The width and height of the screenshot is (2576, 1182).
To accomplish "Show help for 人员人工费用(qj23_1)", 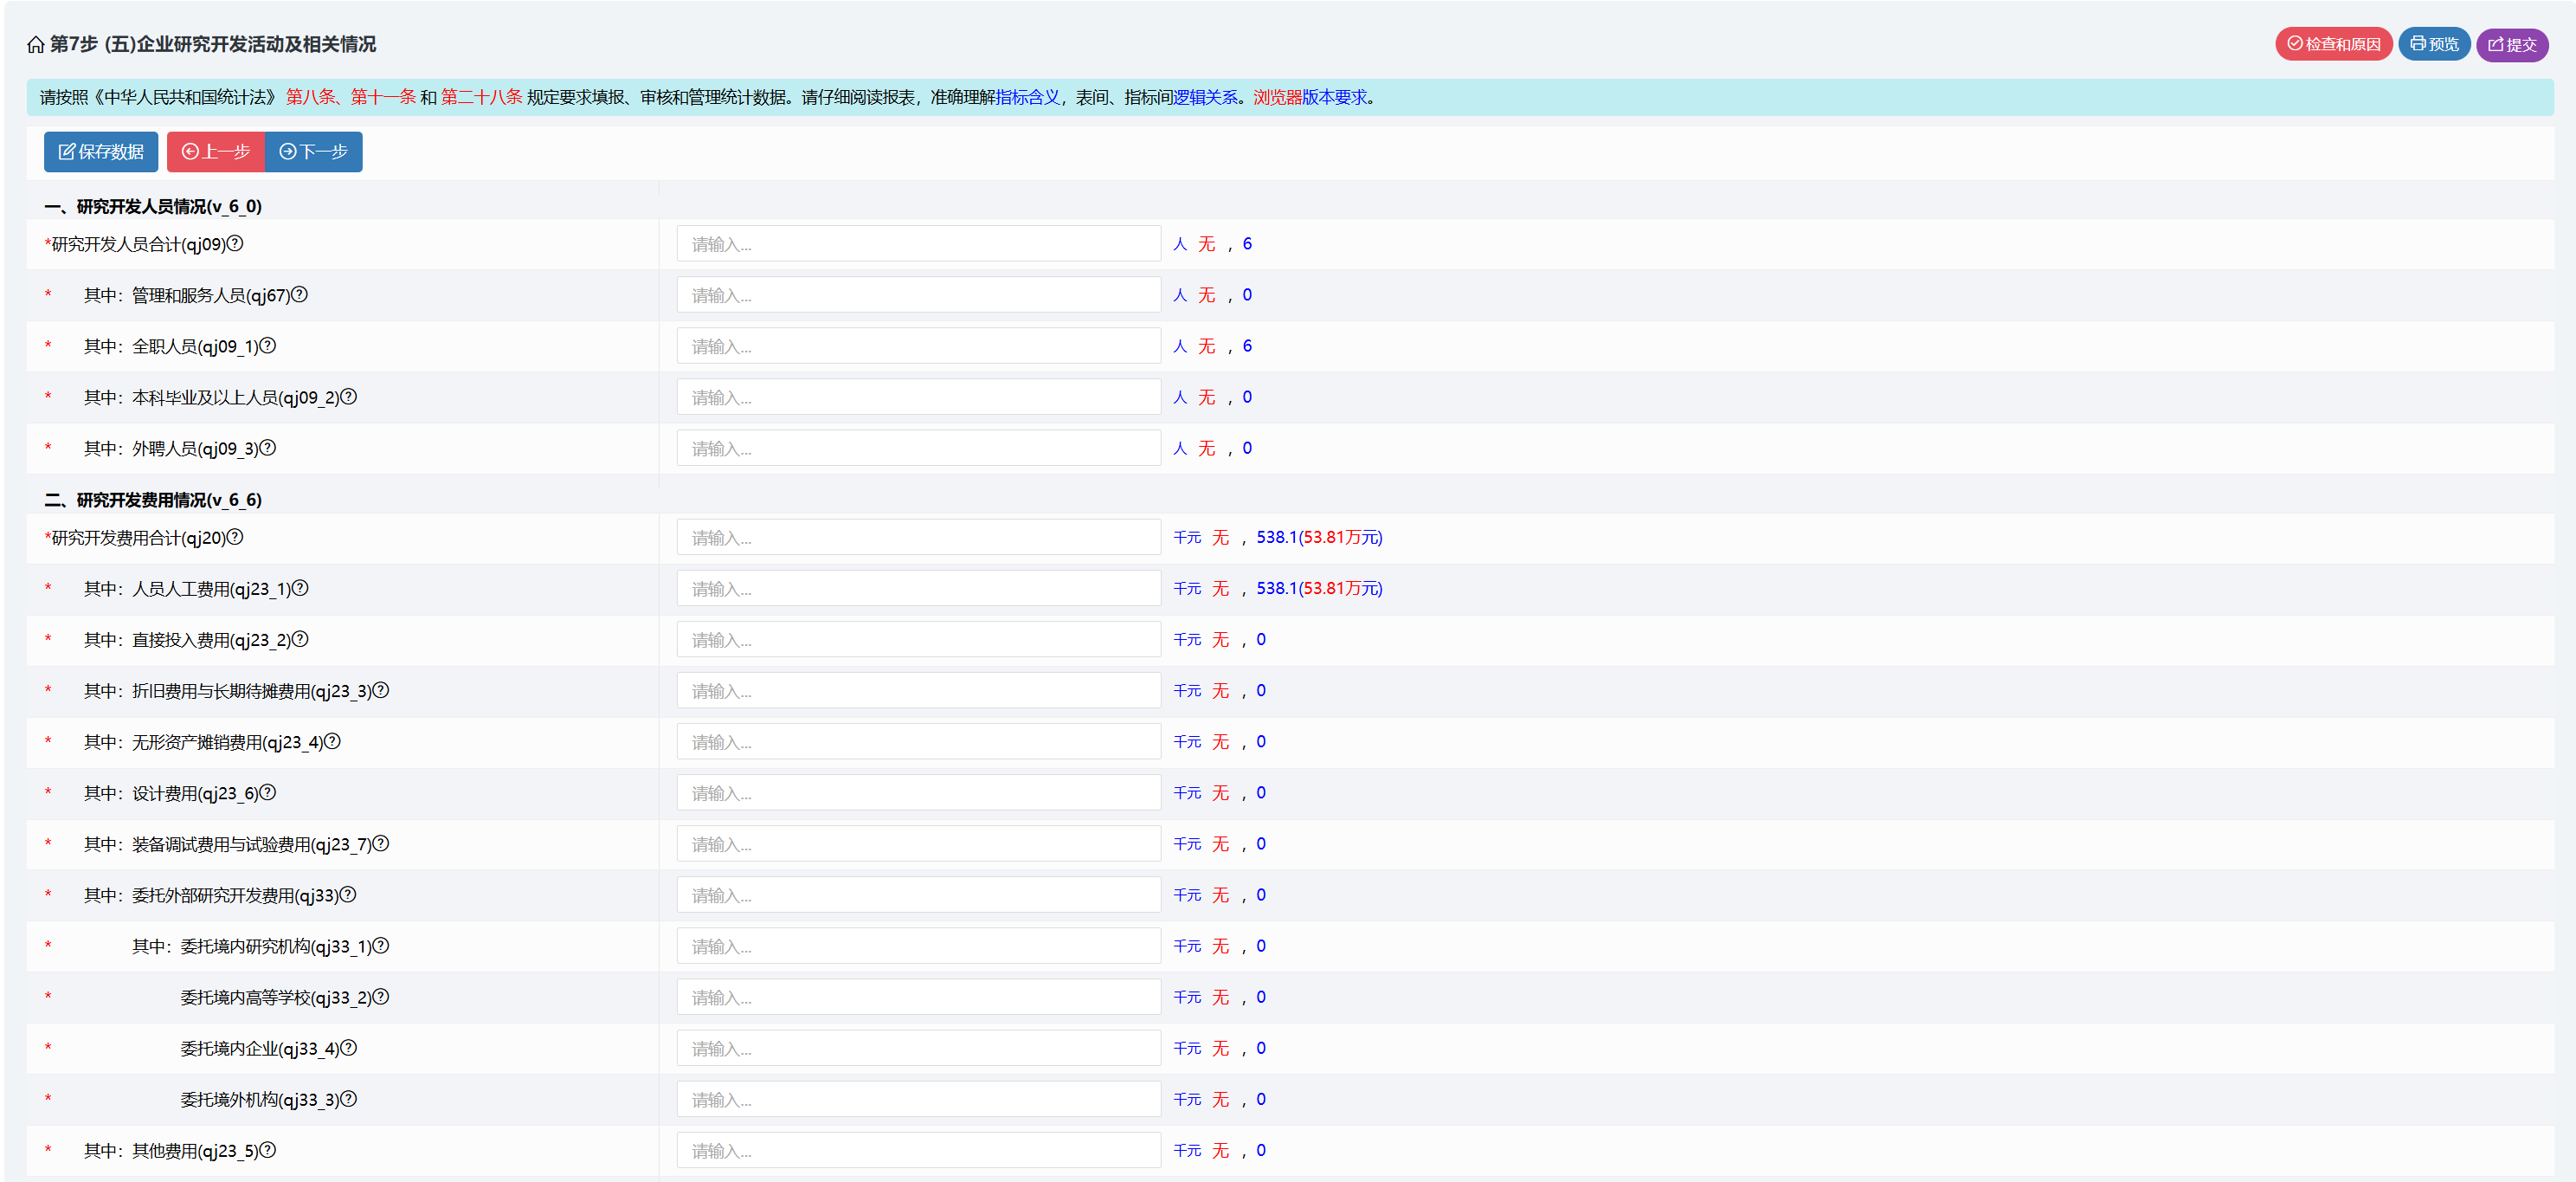I will coord(300,588).
